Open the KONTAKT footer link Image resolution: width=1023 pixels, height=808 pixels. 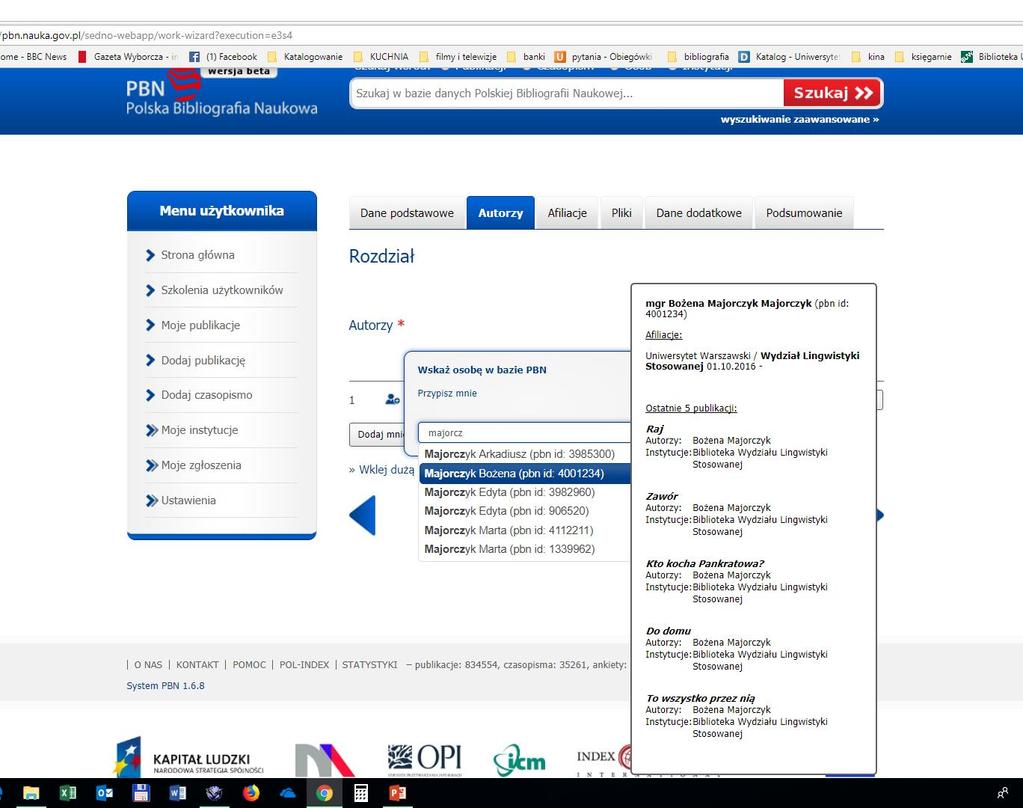197,664
